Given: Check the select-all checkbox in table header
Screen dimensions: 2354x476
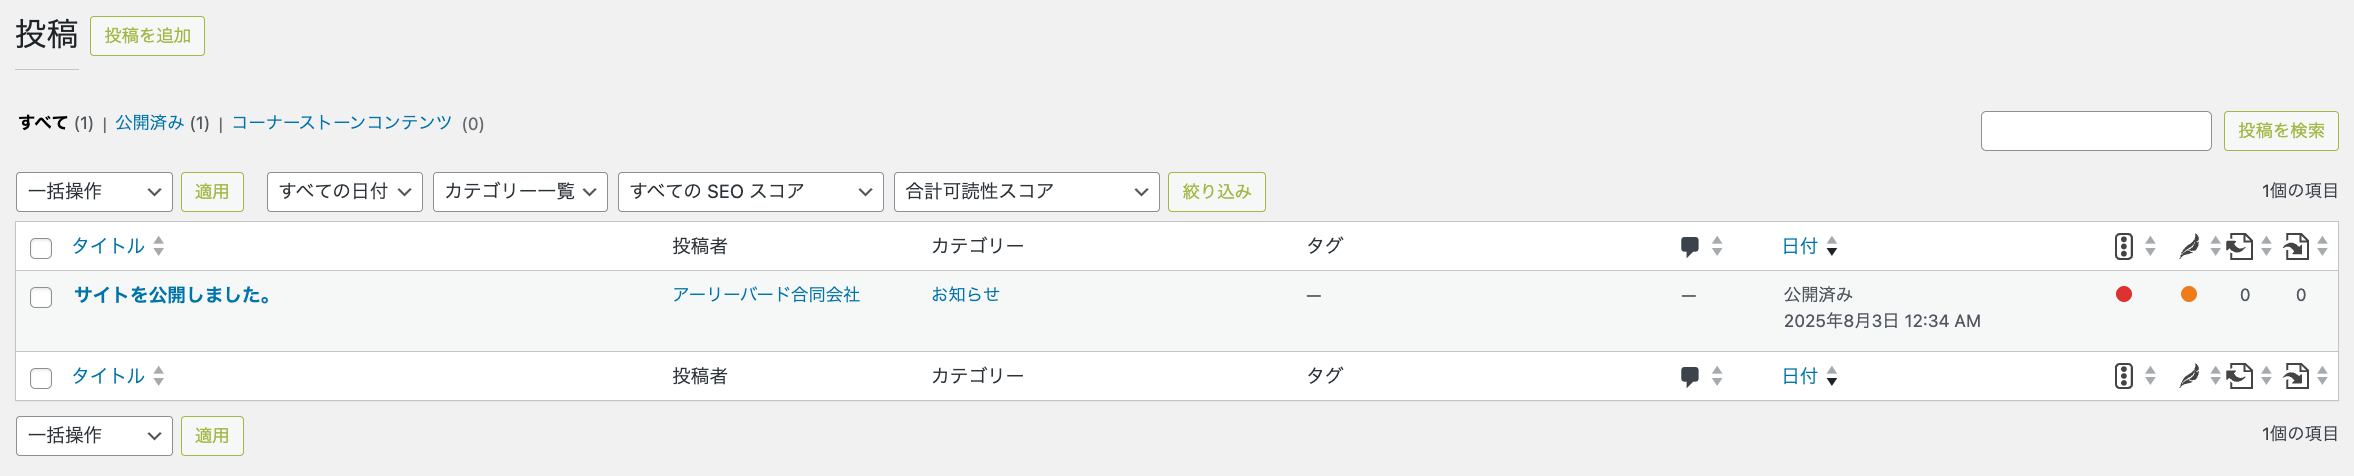Looking at the screenshot, I should pyautogui.click(x=41, y=248).
